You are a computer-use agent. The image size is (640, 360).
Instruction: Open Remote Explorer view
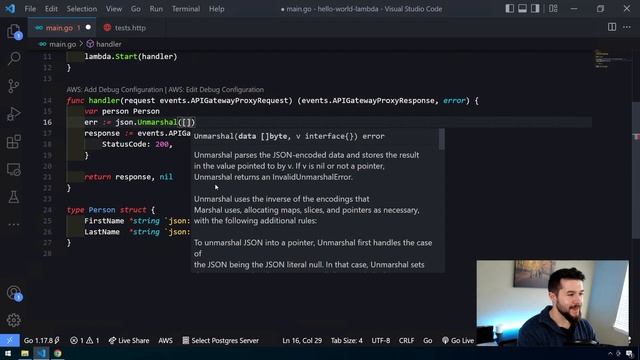(x=14, y=169)
